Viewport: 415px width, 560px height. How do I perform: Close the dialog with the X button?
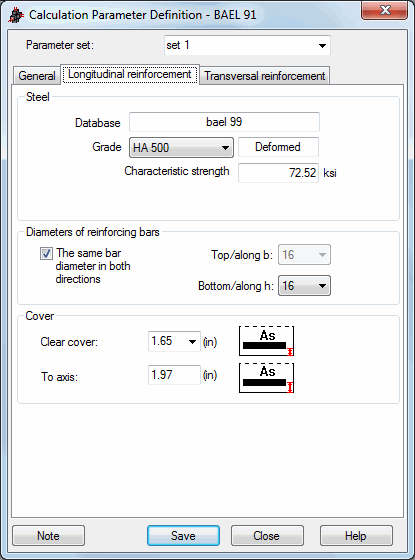[385, 10]
